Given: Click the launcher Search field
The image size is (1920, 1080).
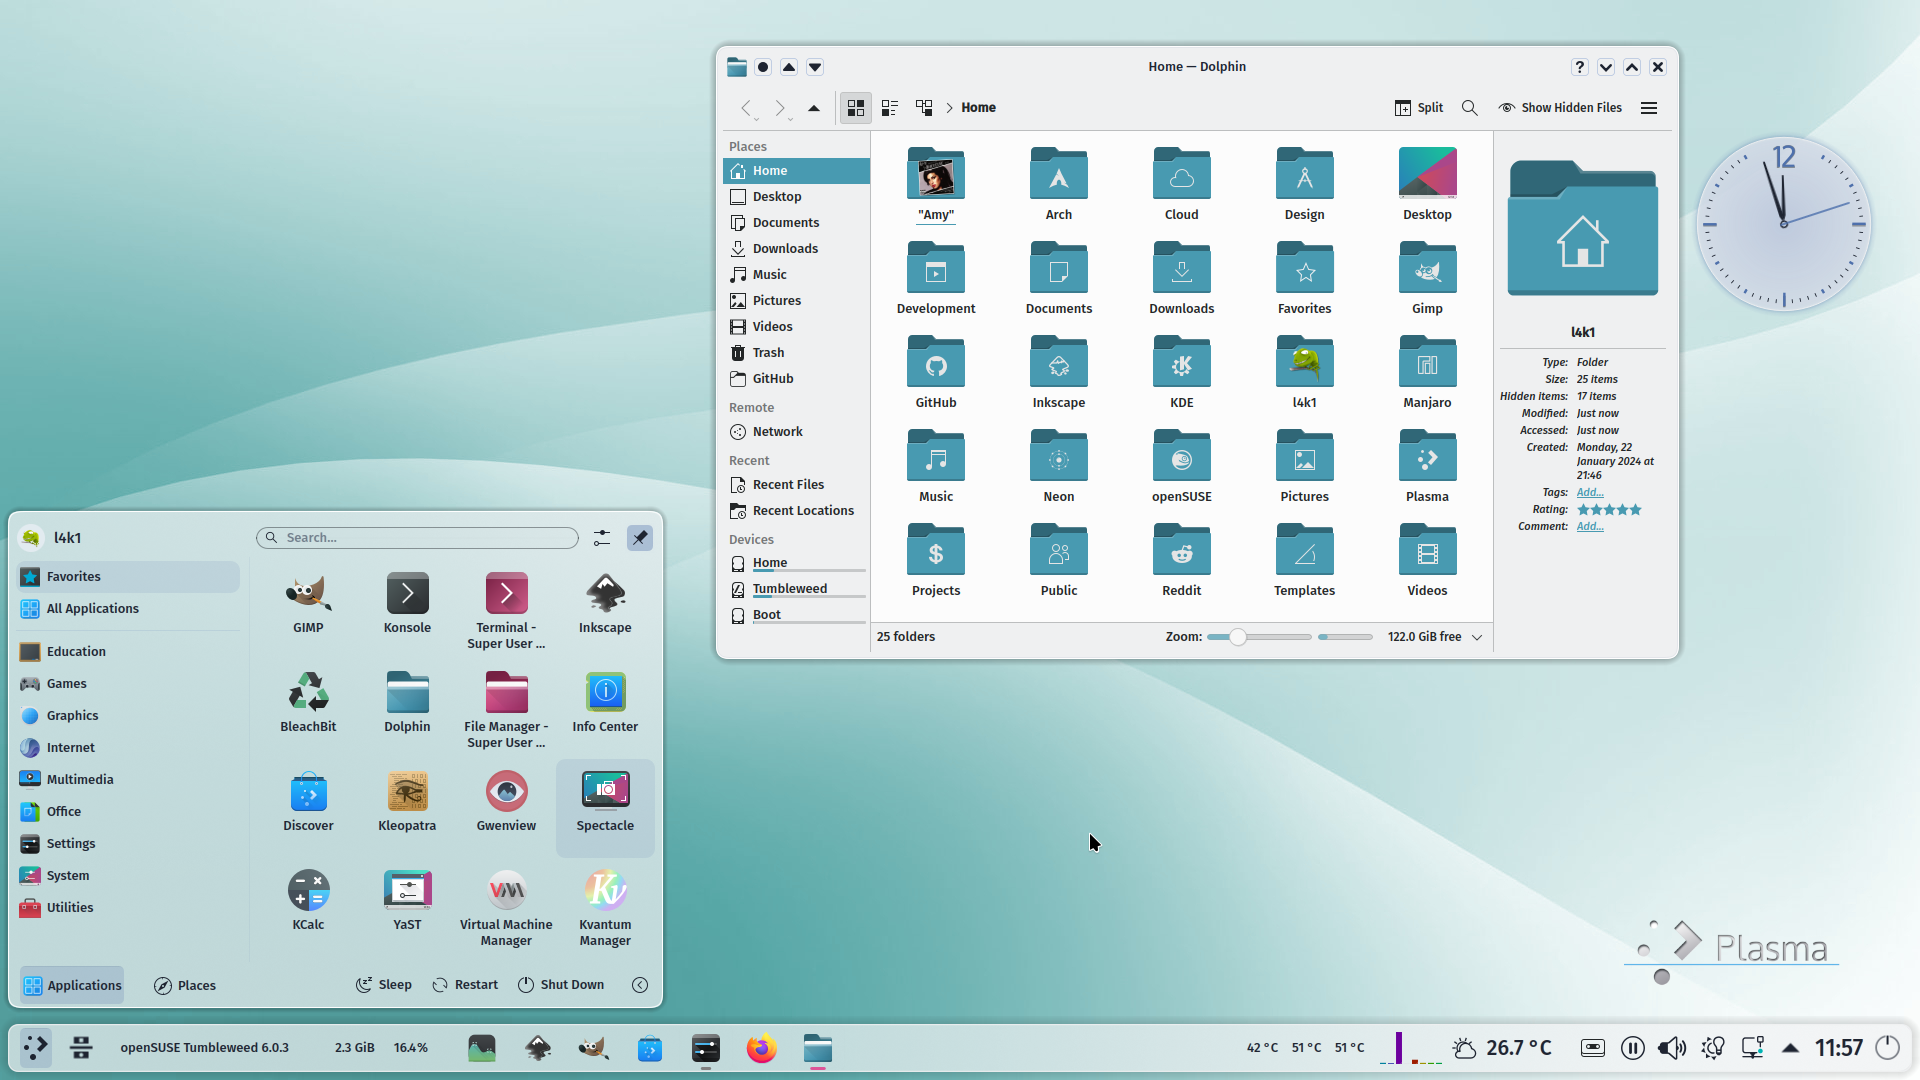Looking at the screenshot, I should tap(417, 538).
